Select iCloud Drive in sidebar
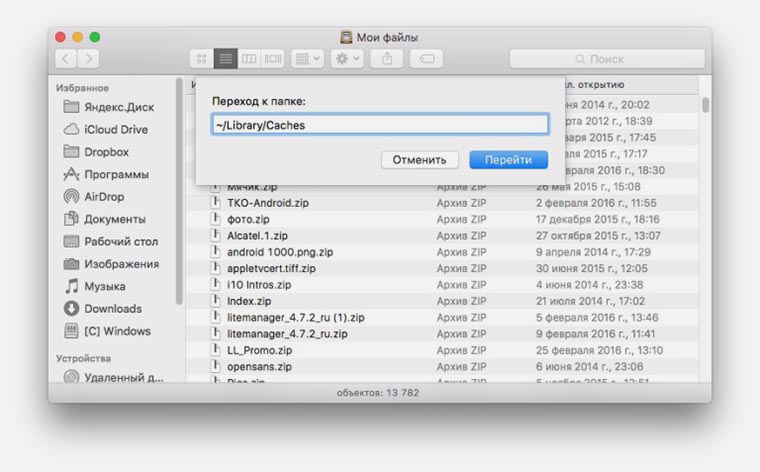760x472 pixels. (115, 129)
